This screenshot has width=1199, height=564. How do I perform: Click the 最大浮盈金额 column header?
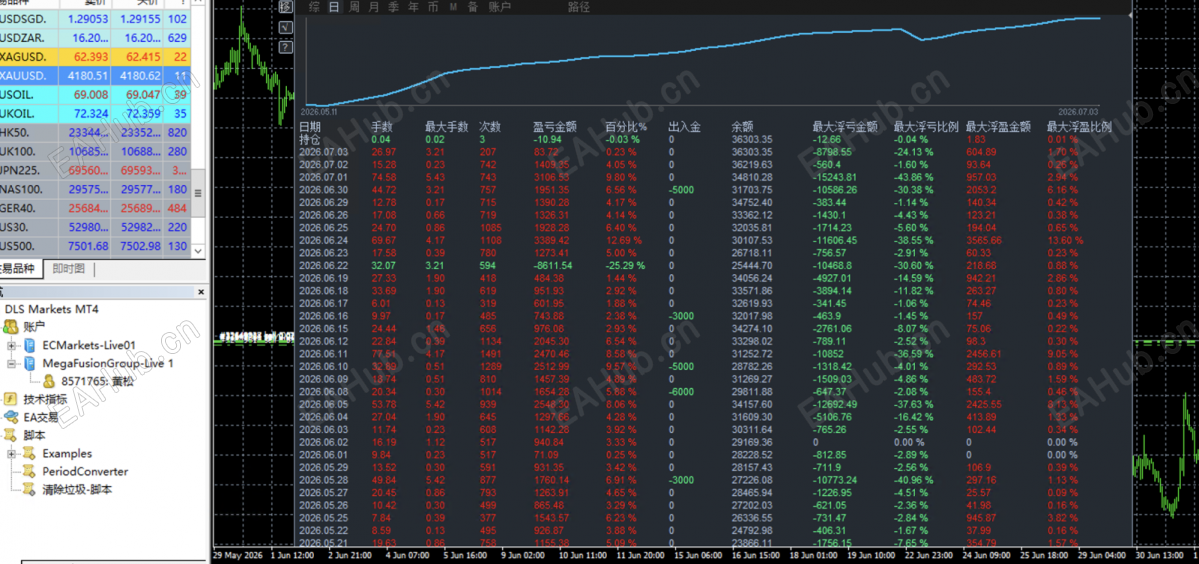click(x=999, y=127)
